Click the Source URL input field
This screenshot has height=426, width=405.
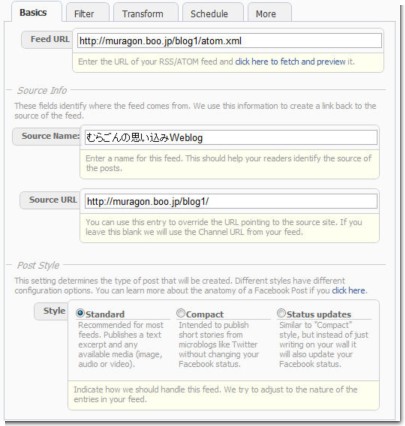coord(231,201)
